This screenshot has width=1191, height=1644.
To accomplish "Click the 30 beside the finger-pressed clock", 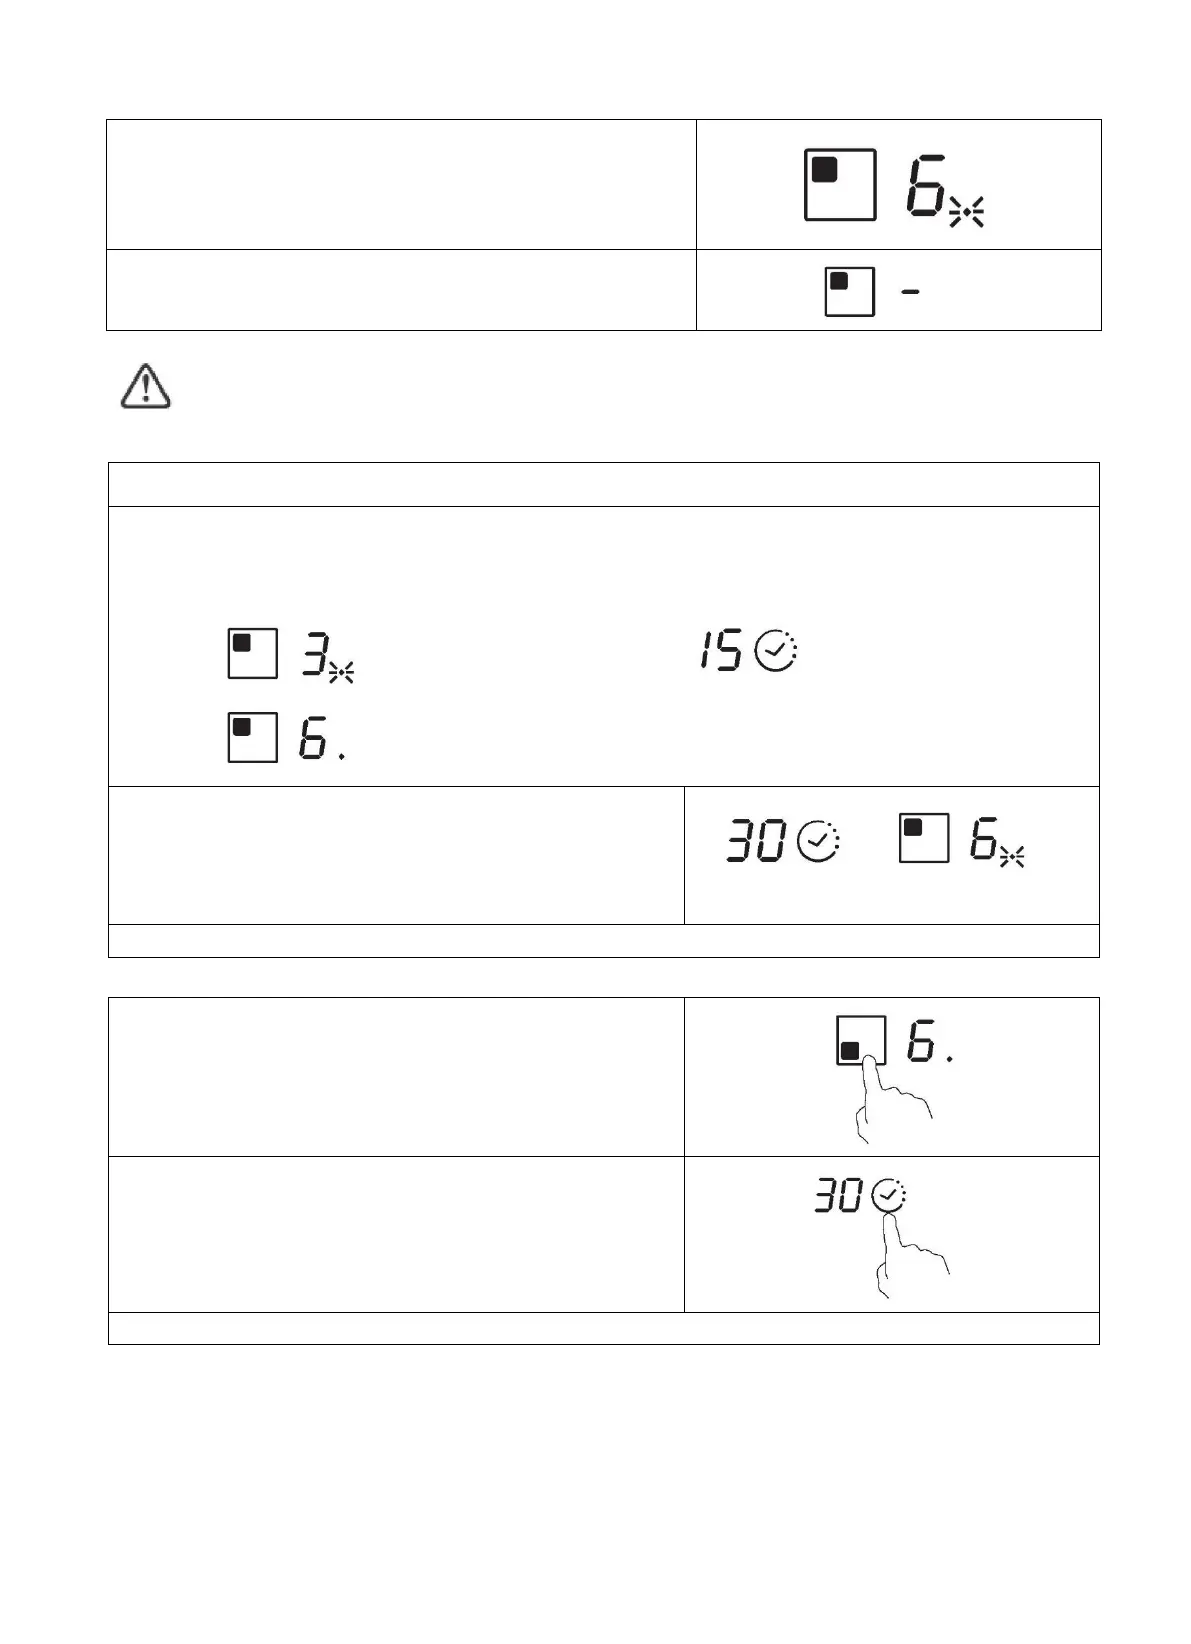I will pyautogui.click(x=839, y=1196).
